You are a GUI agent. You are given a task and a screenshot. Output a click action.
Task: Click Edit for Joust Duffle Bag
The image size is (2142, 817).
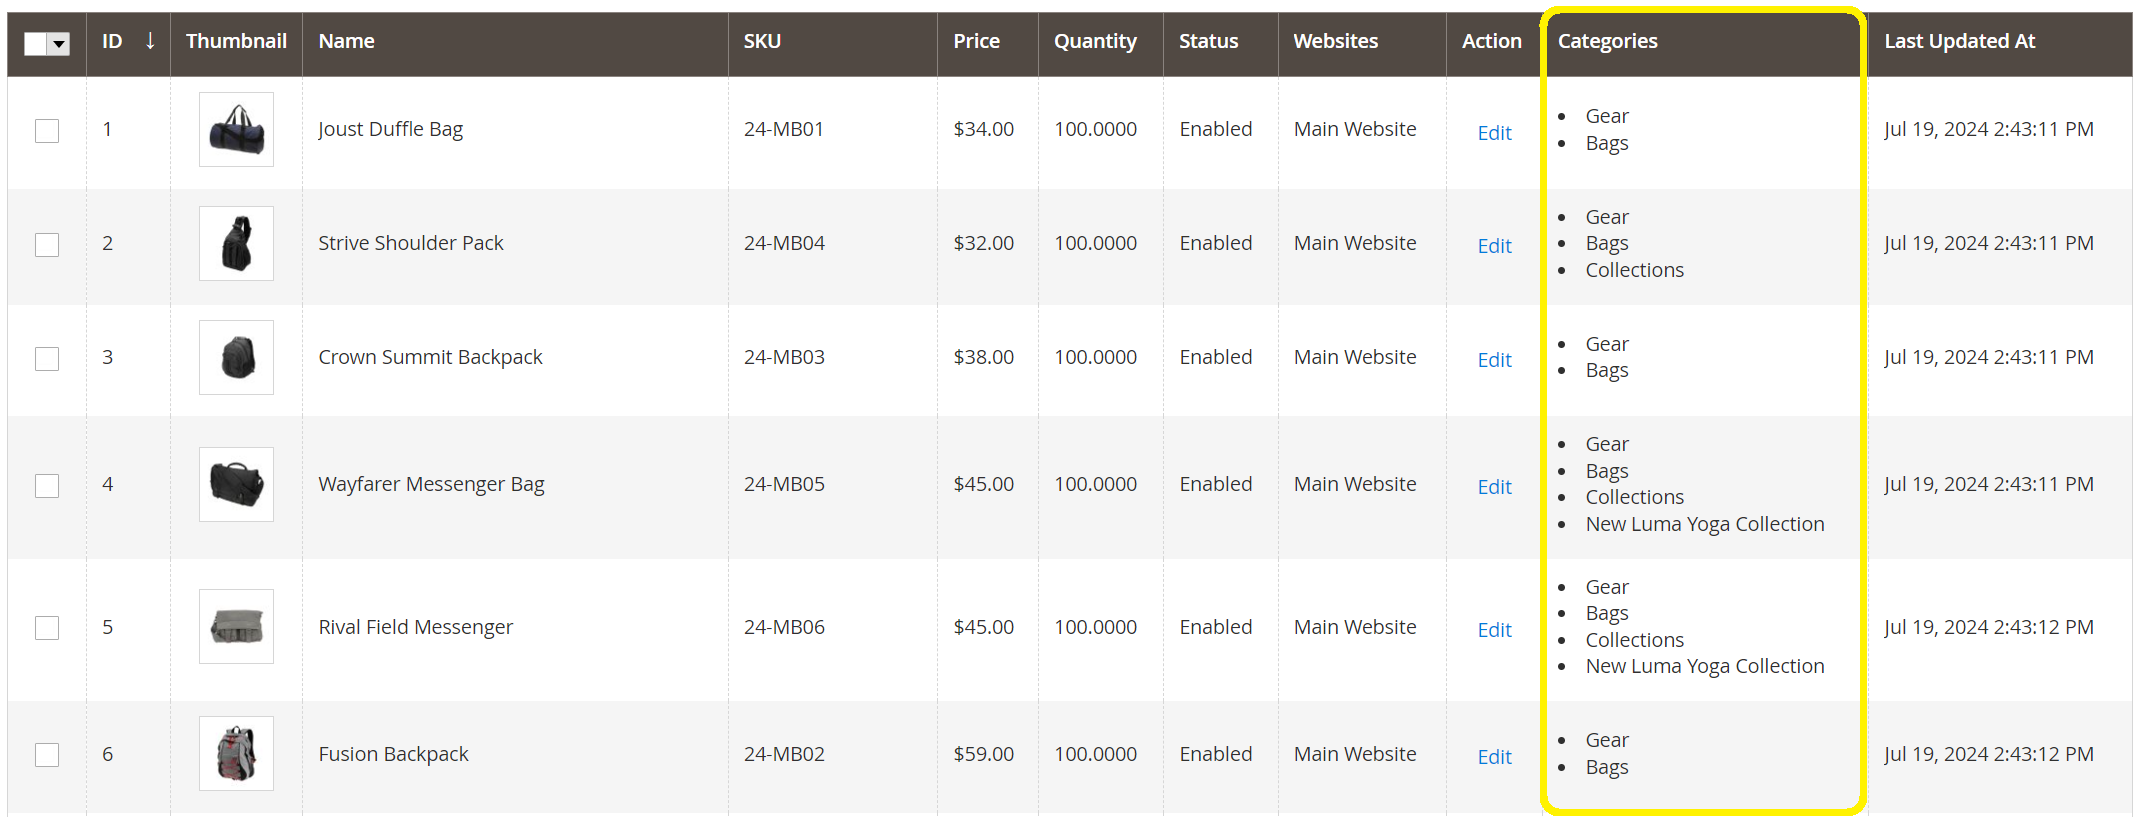(1494, 133)
